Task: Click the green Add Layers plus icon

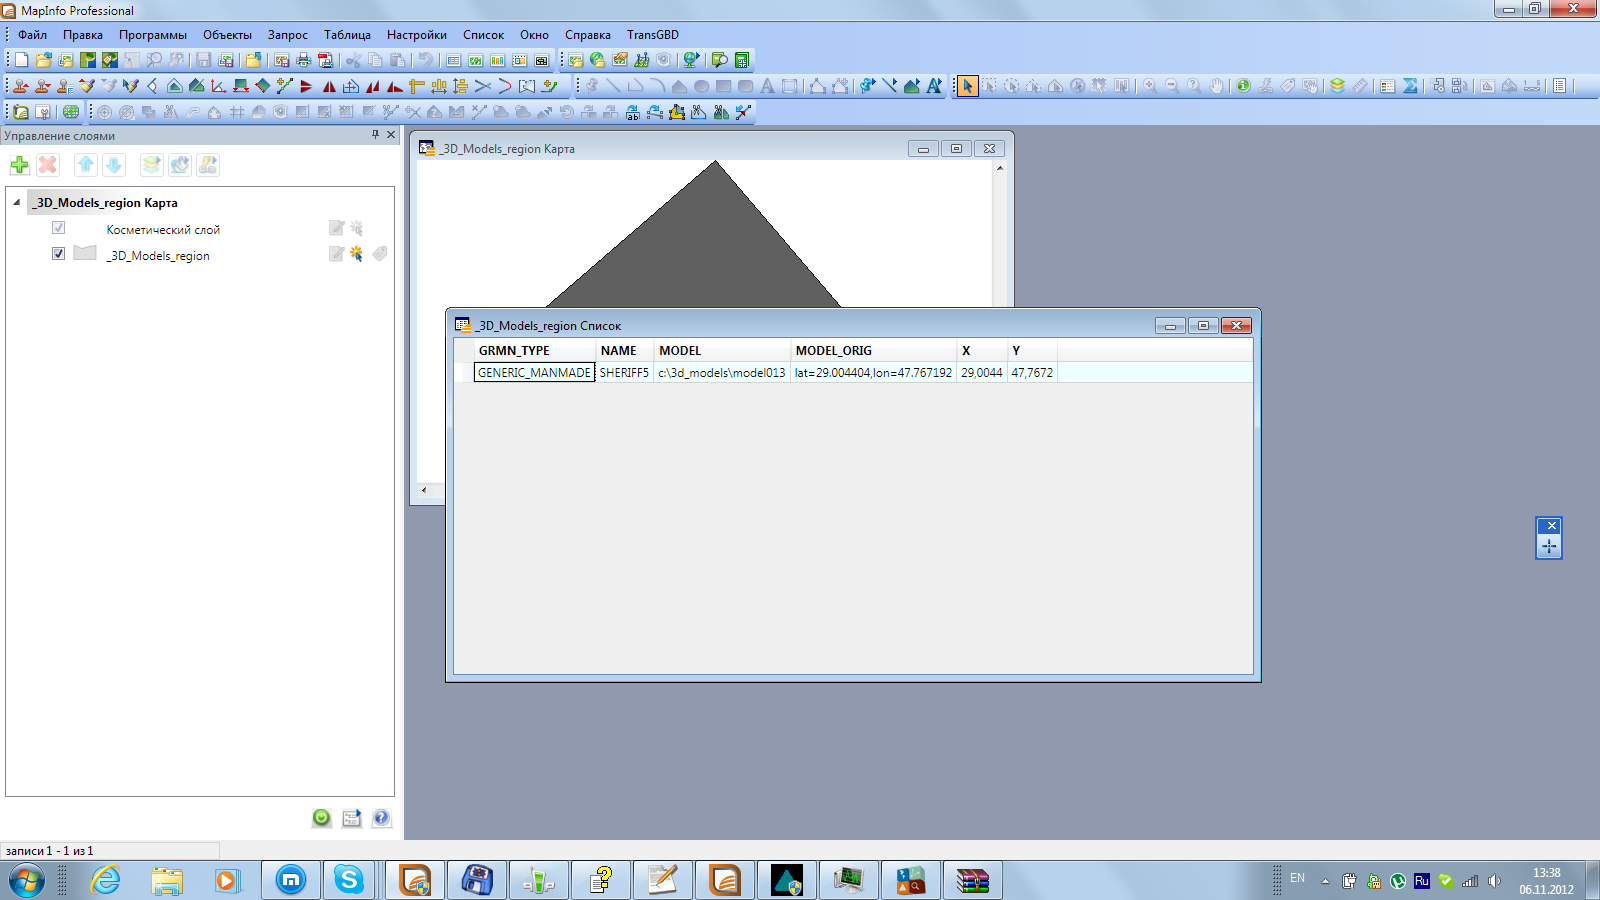Action: coord(19,165)
